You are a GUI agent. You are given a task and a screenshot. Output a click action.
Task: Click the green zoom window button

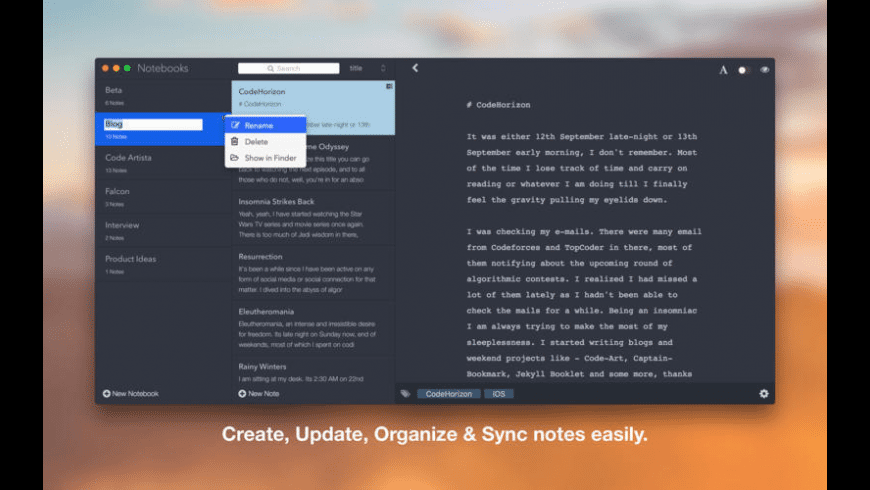pos(127,68)
